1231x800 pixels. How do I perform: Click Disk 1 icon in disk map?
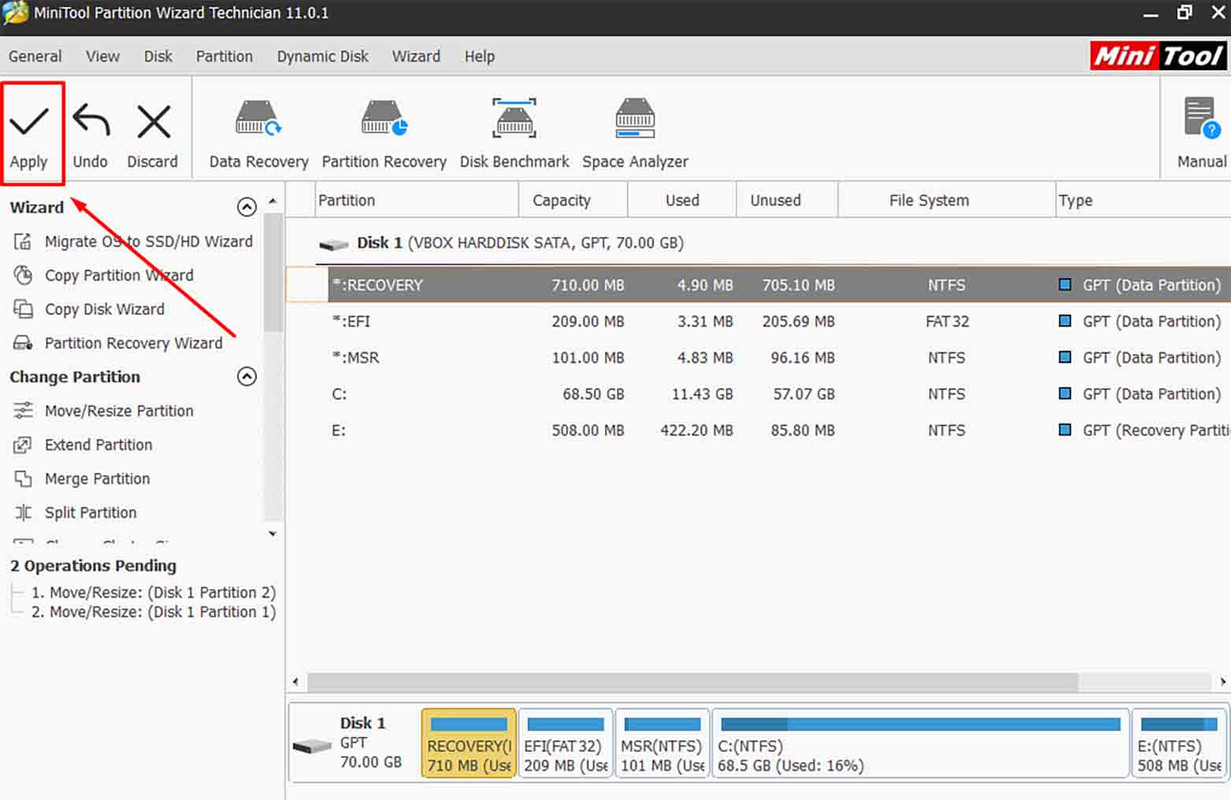tap(312, 746)
